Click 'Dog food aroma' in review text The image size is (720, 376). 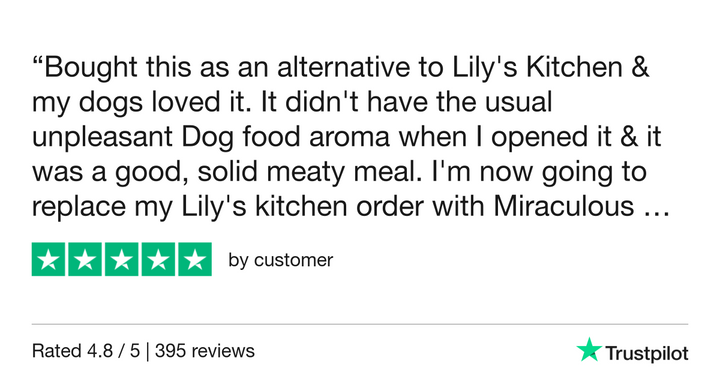(x=286, y=137)
